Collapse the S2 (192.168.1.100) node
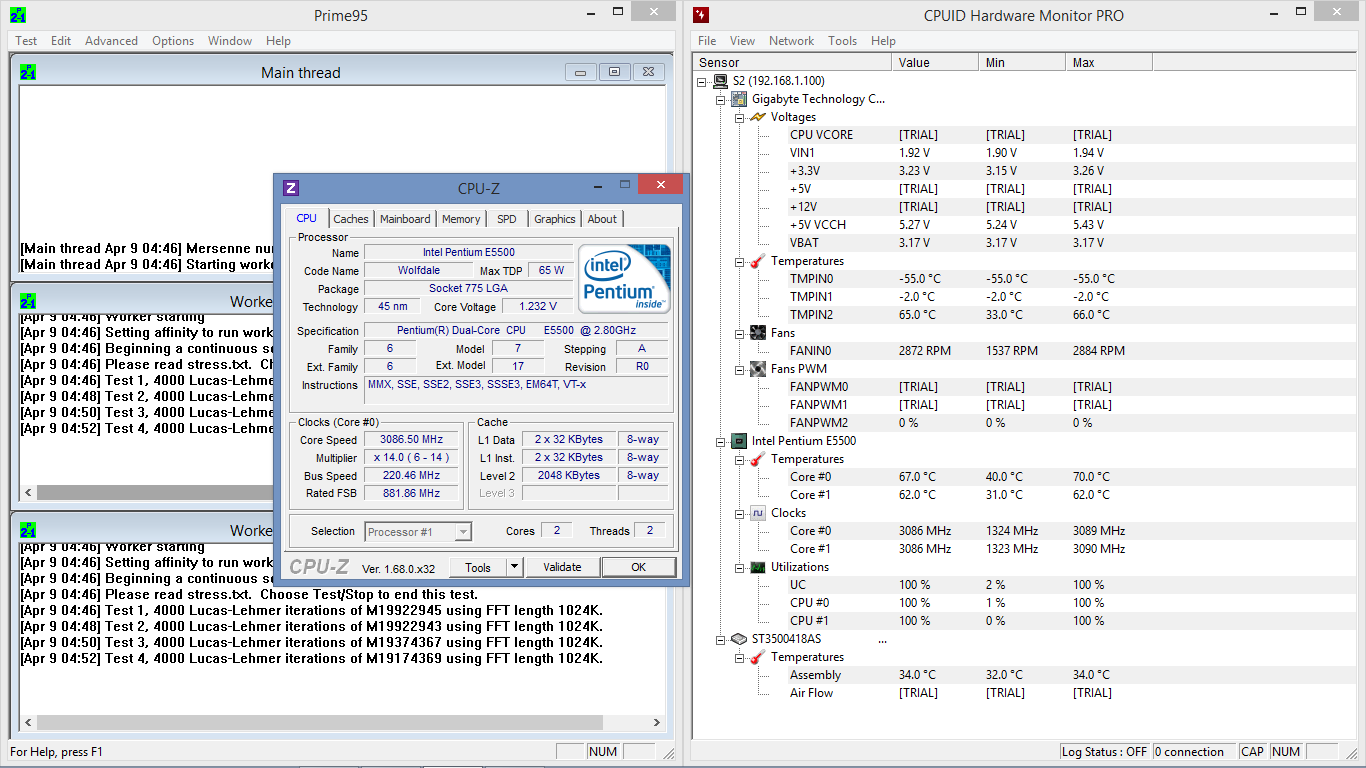The image size is (1366, 768). (x=702, y=81)
